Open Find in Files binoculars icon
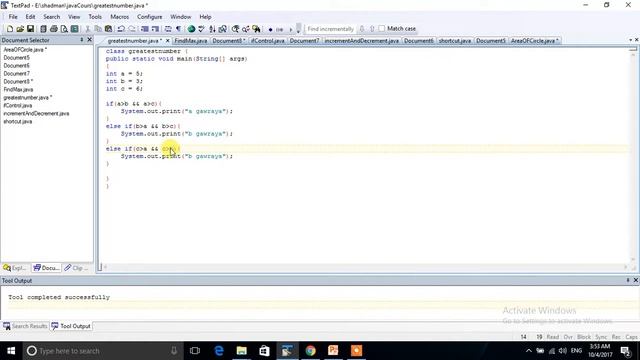 tap(256, 29)
